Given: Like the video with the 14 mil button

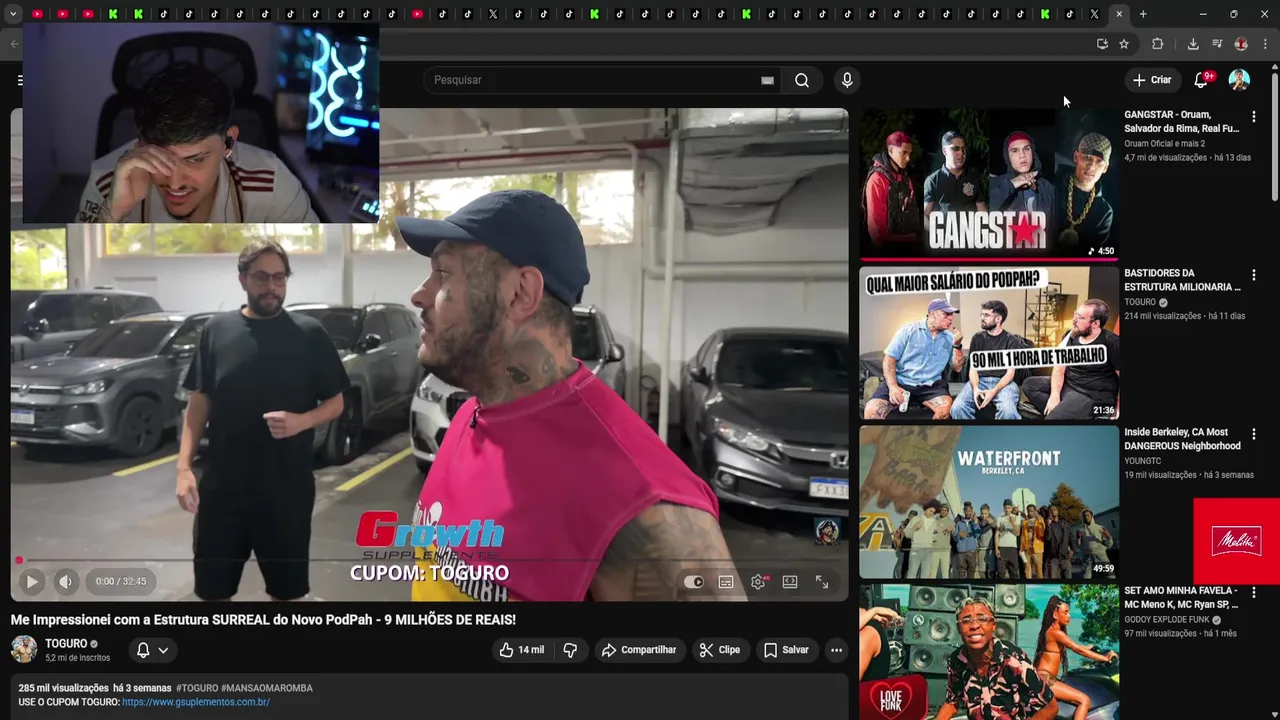Looking at the screenshot, I should pyautogui.click(x=521, y=650).
